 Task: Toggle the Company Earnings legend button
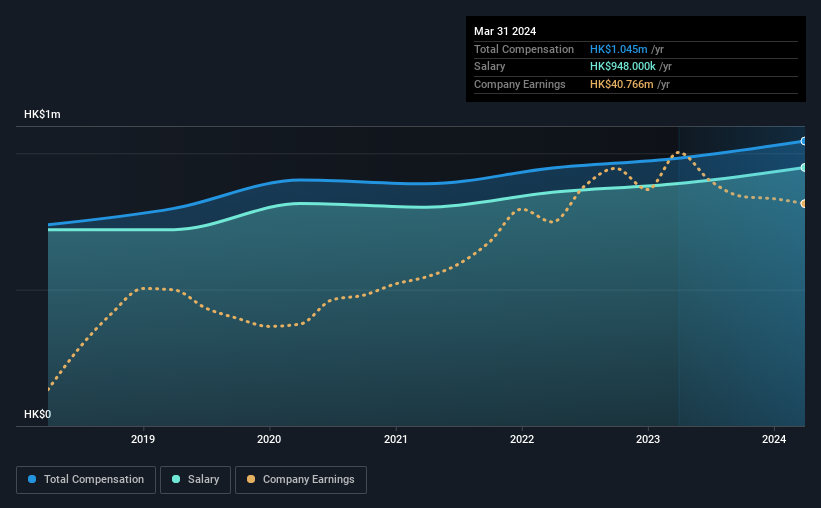tap(301, 480)
